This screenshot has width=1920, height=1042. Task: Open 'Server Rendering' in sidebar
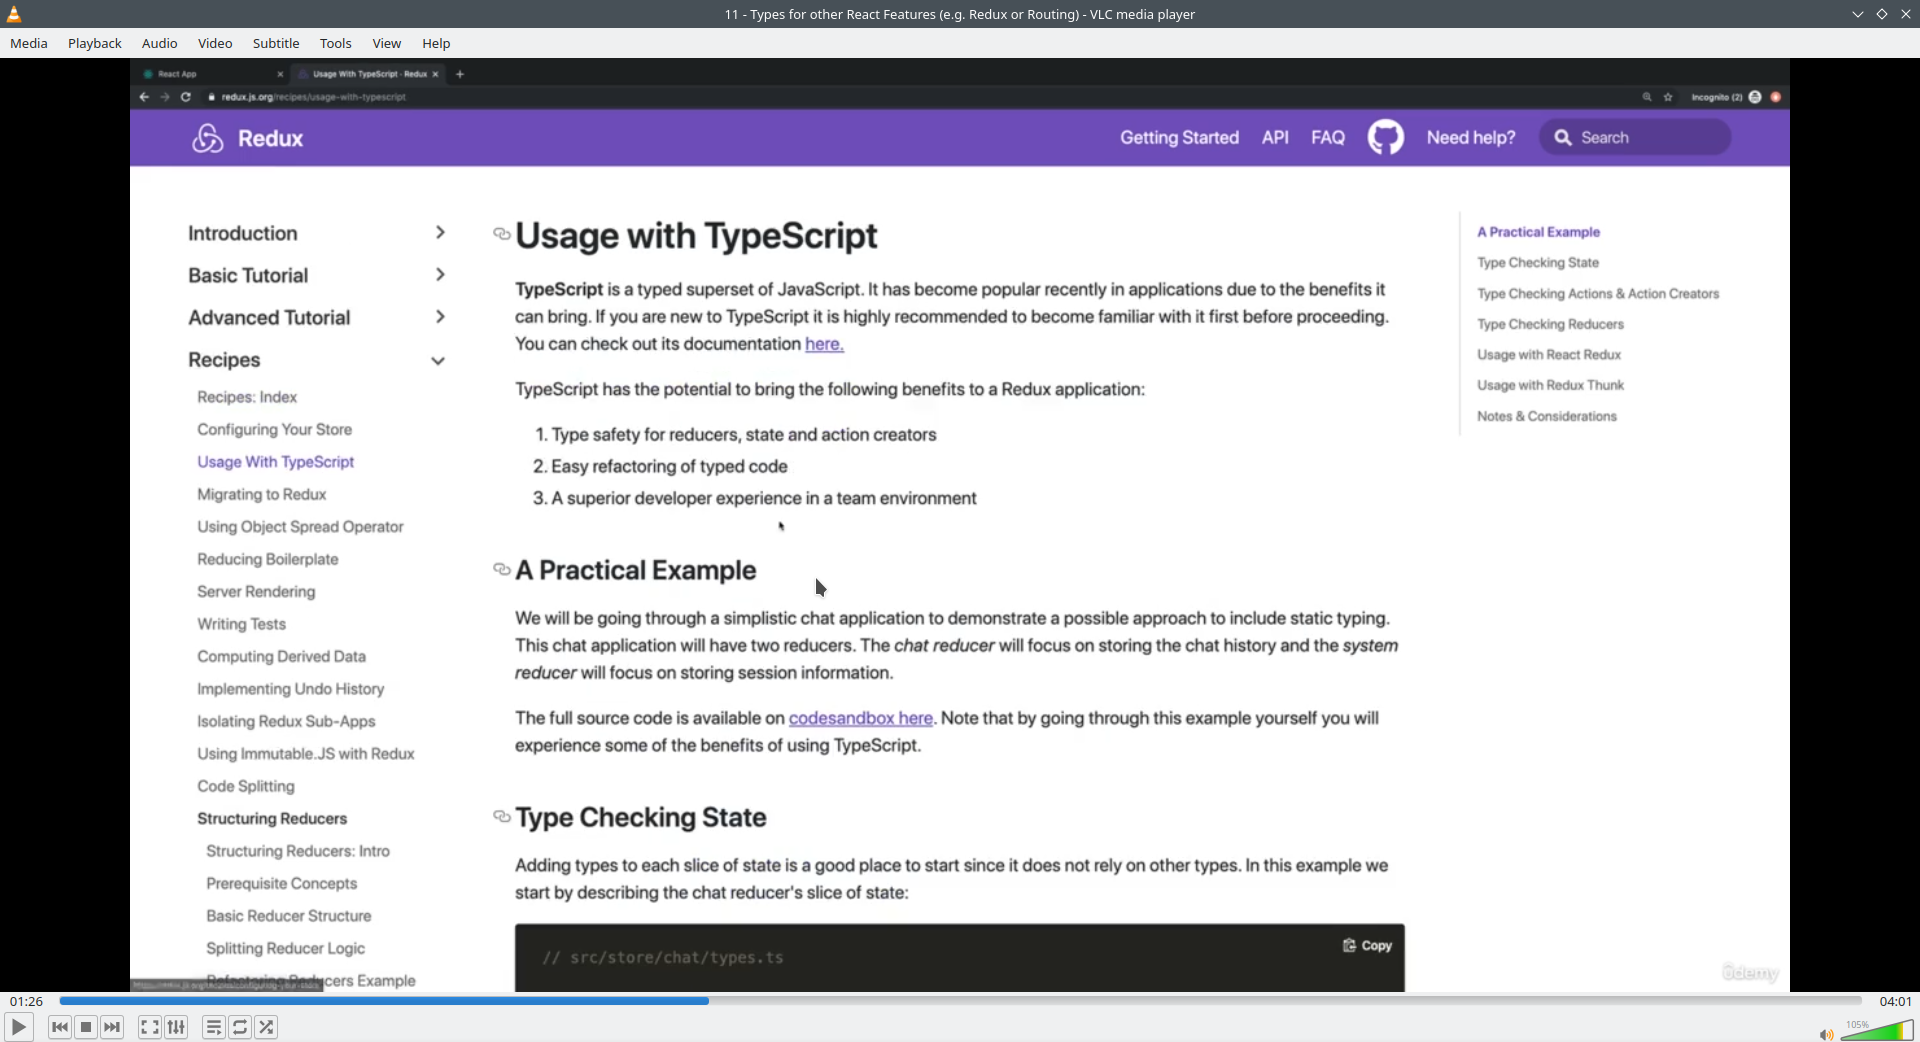point(256,591)
